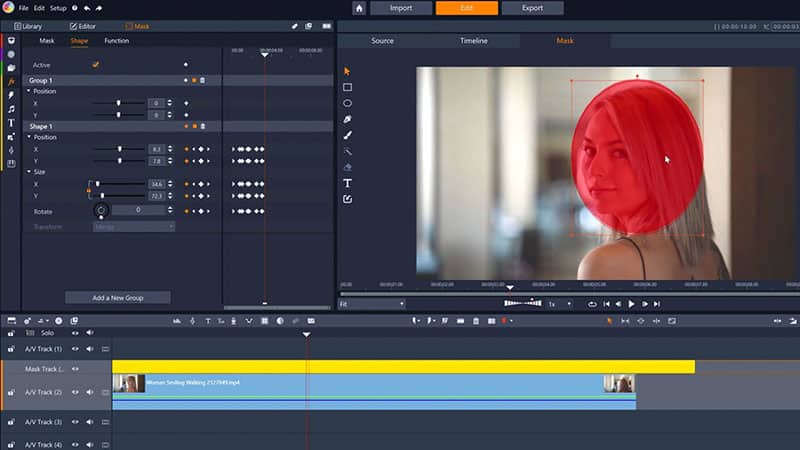Select the text mask tool

point(347,183)
